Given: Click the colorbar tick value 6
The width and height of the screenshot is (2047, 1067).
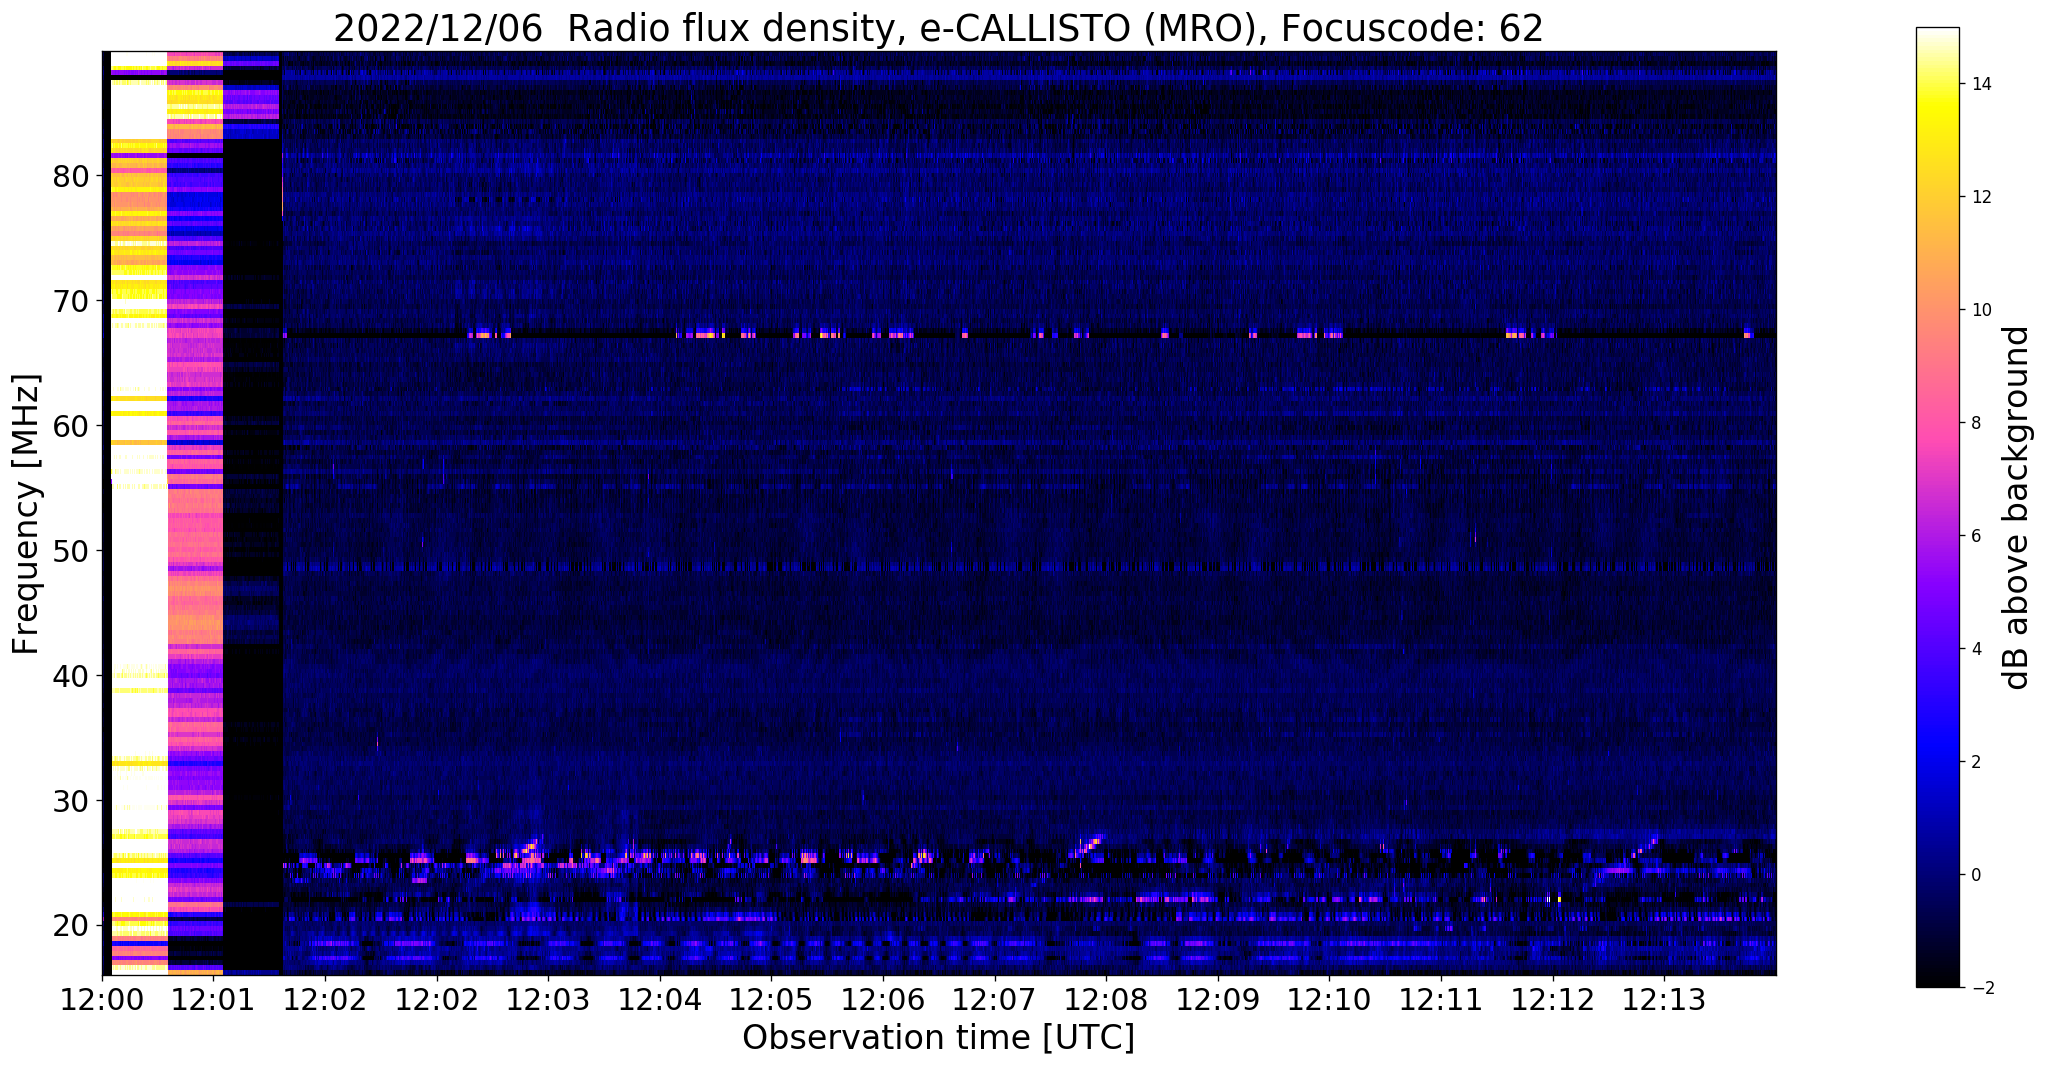Looking at the screenshot, I should pos(1975,536).
